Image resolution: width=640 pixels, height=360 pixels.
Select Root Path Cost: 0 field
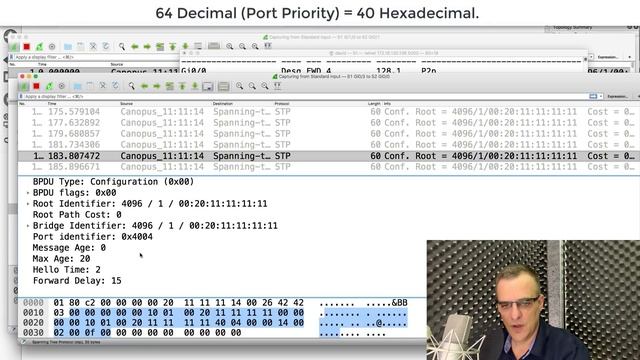click(x=77, y=215)
